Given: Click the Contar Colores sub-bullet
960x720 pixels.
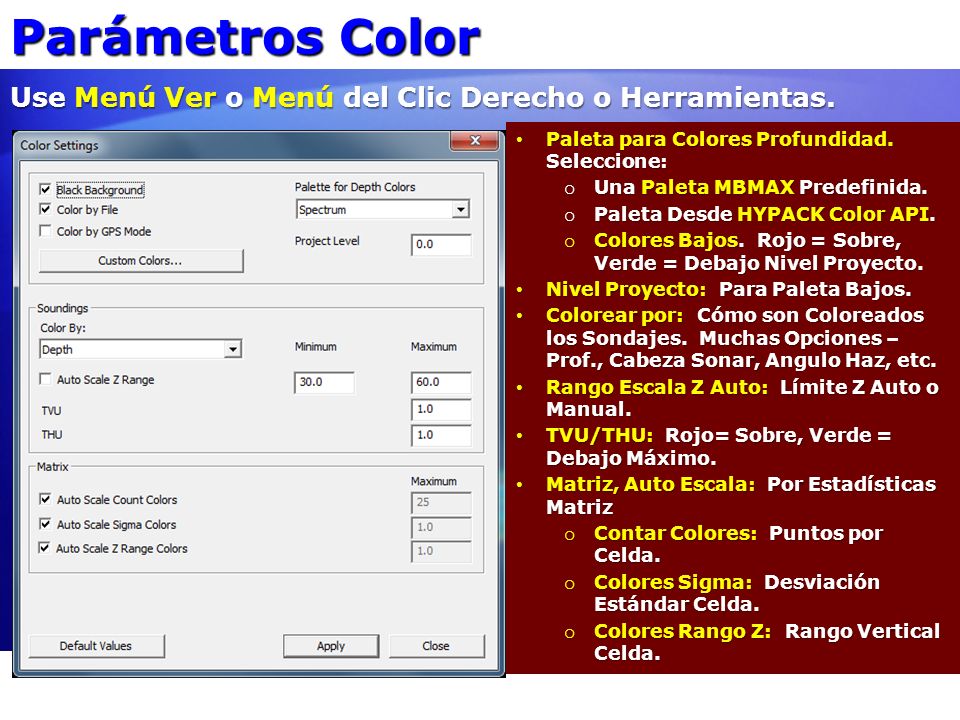Looking at the screenshot, I should (675, 533).
